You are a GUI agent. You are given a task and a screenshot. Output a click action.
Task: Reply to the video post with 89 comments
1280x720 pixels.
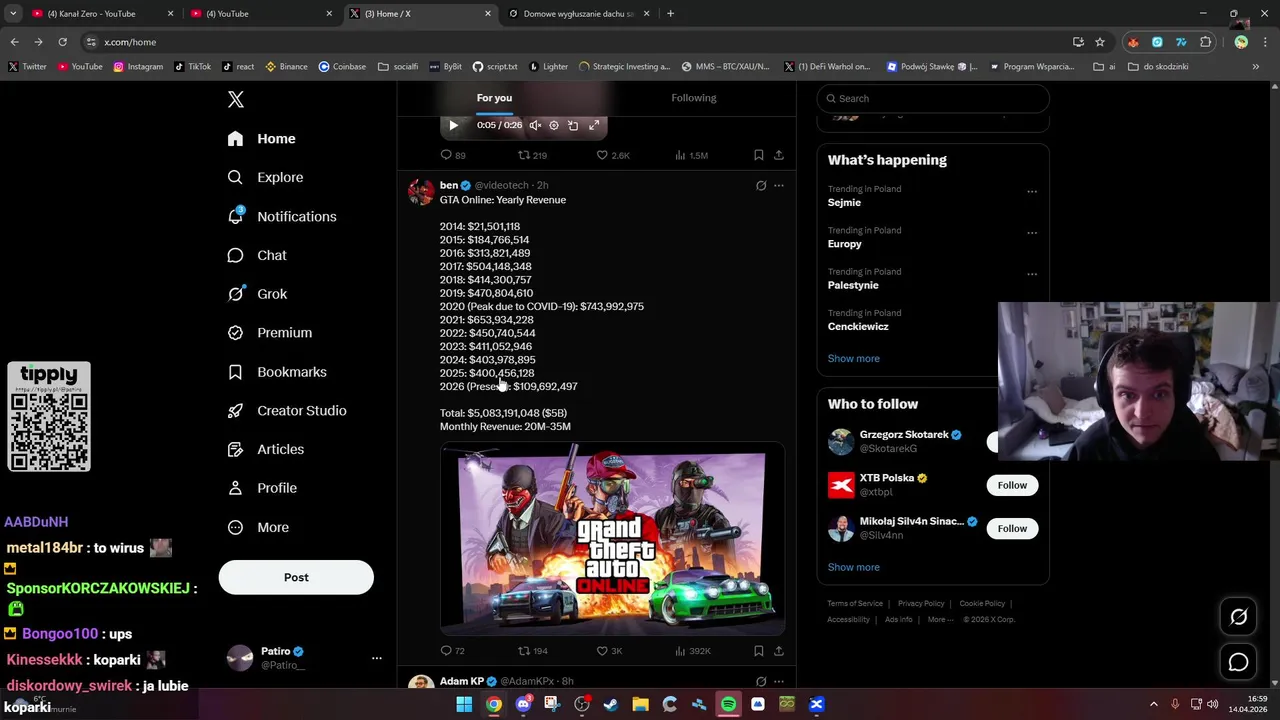coord(453,155)
